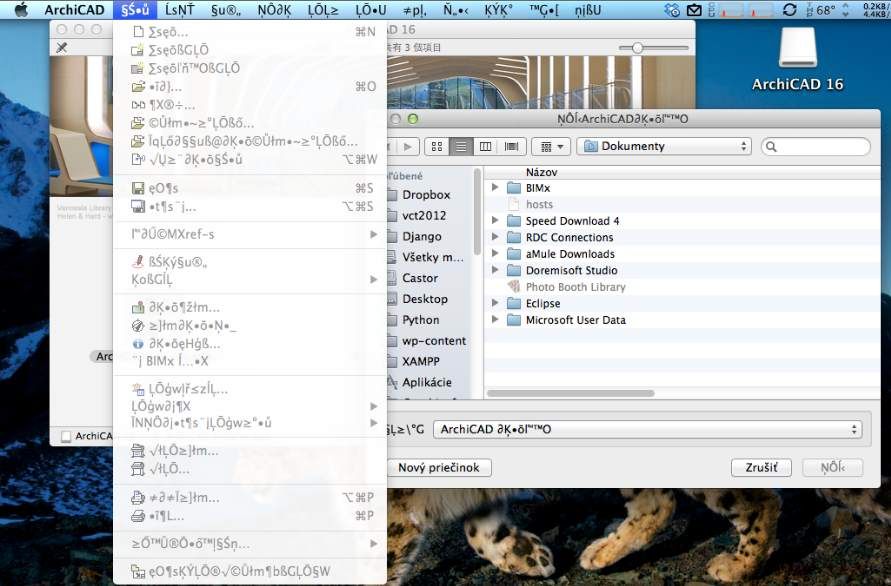Select Dropbox in the sidebar
Image resolution: width=891 pixels, height=586 pixels.
[426, 195]
